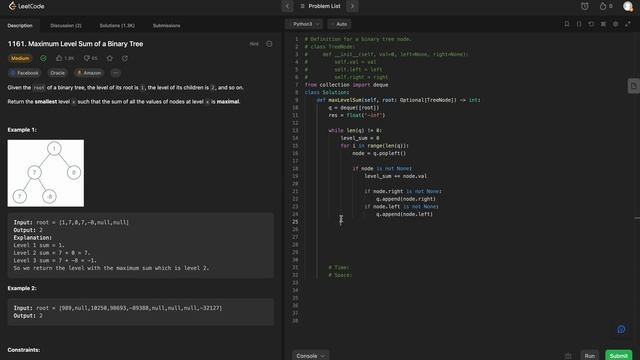Click the 'q.append(node.right)' code line
This screenshot has width=640, height=360.
tap(406, 199)
